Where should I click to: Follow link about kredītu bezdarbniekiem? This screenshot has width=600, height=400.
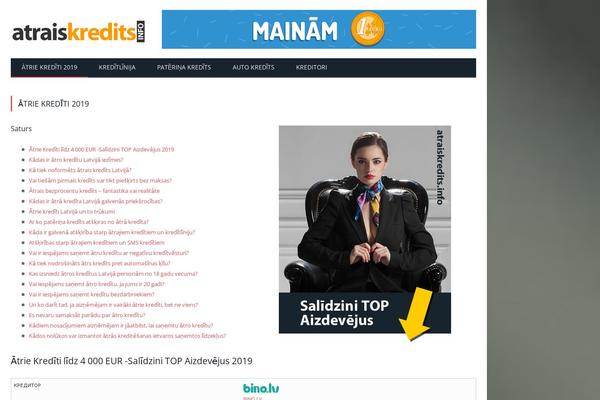[91, 294]
